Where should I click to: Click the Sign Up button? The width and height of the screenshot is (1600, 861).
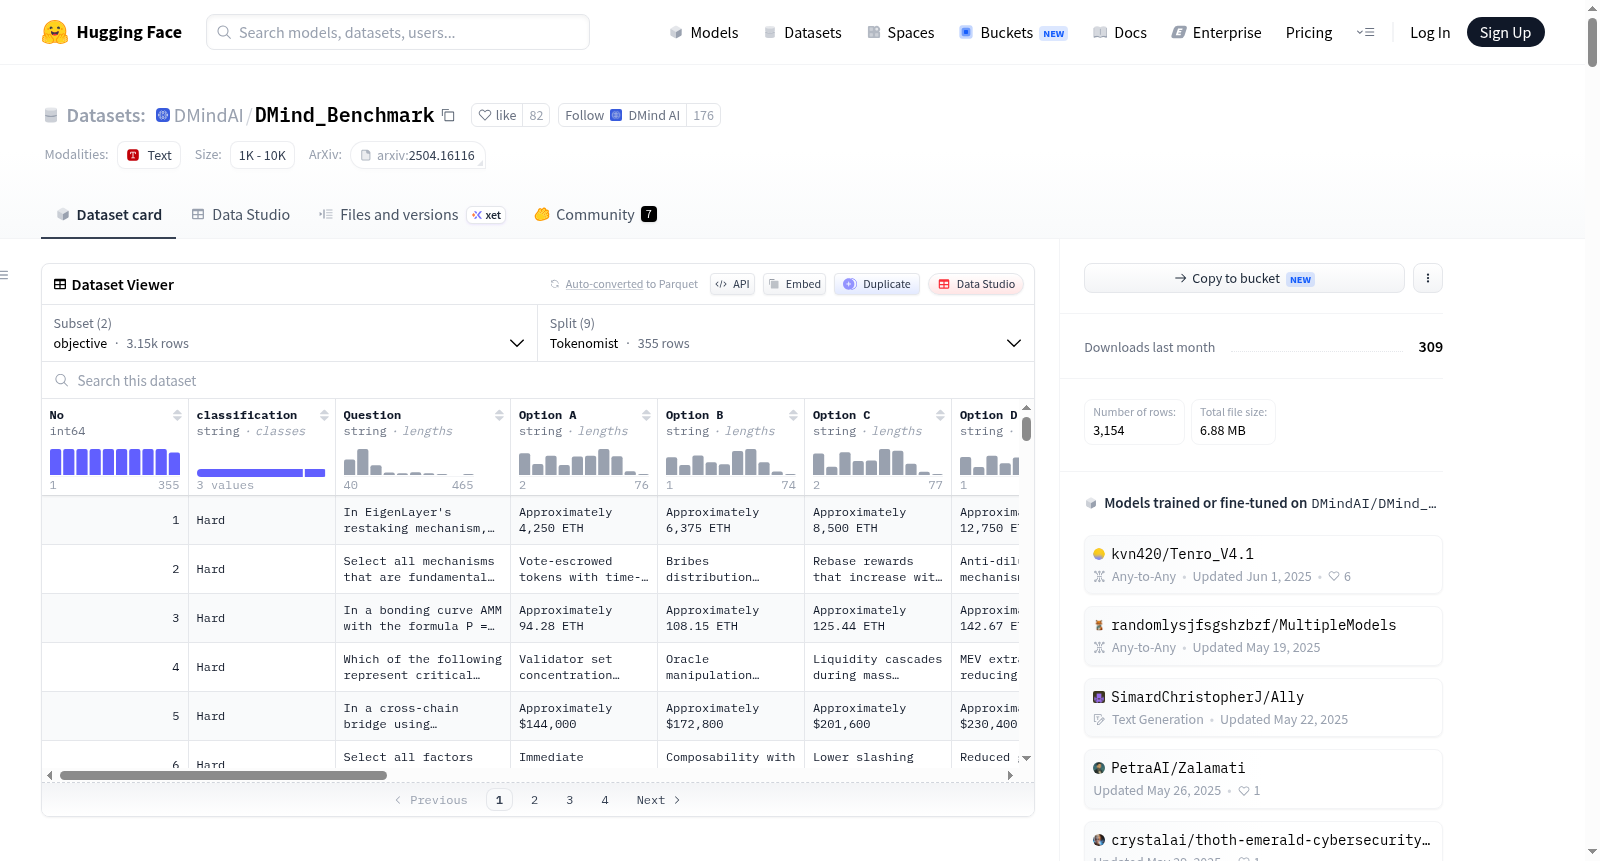(1506, 32)
